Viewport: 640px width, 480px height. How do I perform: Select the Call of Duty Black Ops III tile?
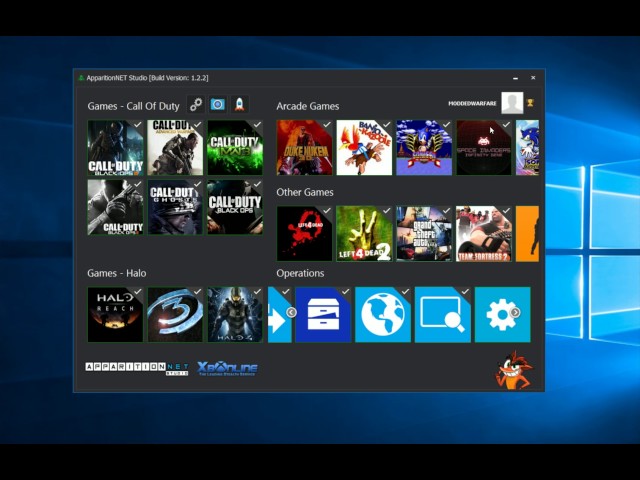115,148
